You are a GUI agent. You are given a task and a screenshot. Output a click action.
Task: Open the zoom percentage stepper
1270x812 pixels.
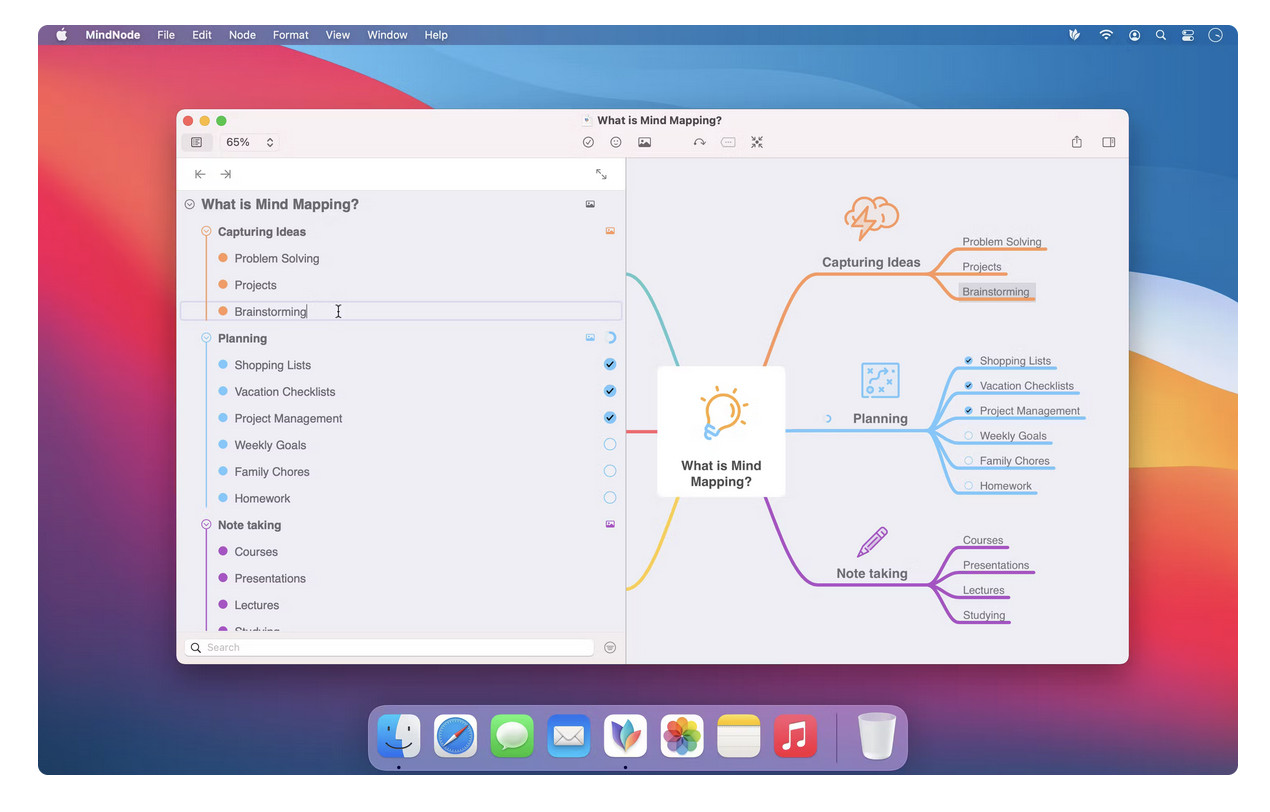pyautogui.click(x=268, y=142)
